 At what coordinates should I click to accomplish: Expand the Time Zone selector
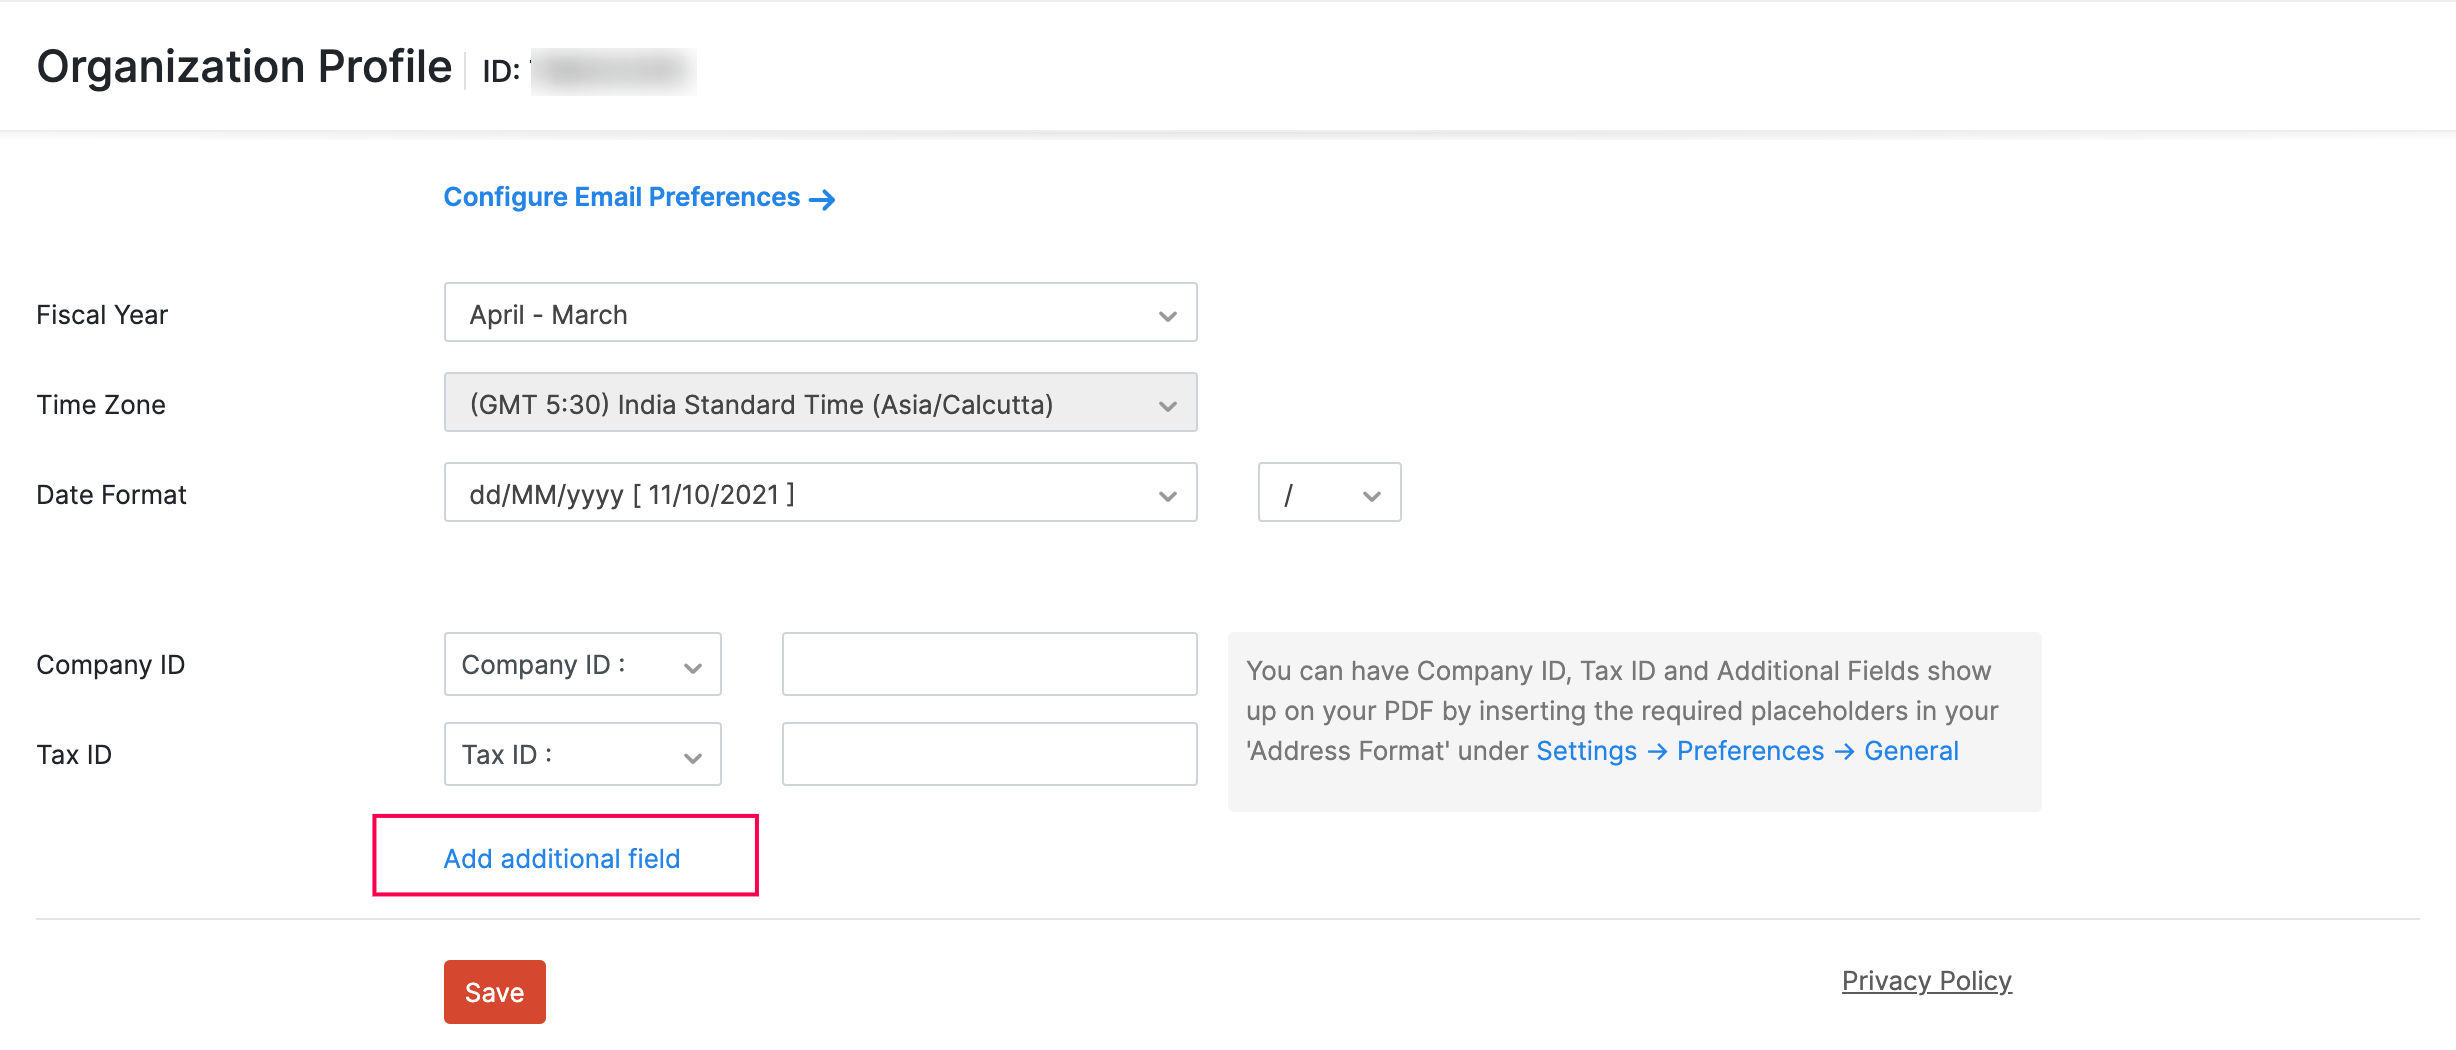tap(820, 404)
